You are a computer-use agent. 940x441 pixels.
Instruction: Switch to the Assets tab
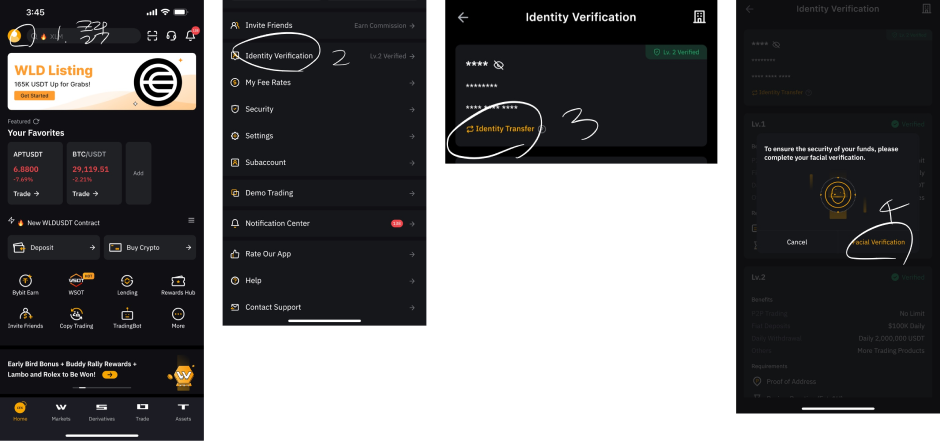coord(183,412)
